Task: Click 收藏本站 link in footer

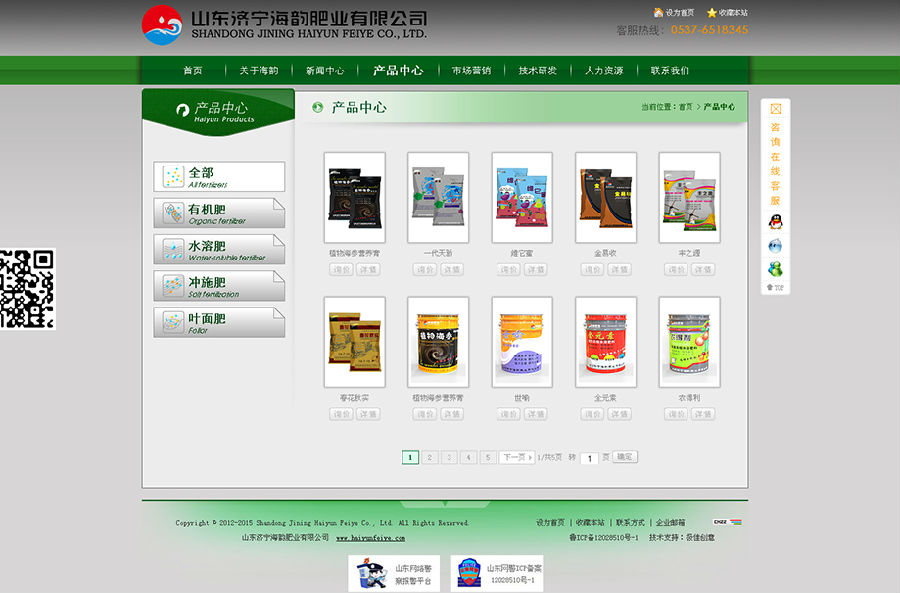Action: [x=590, y=523]
